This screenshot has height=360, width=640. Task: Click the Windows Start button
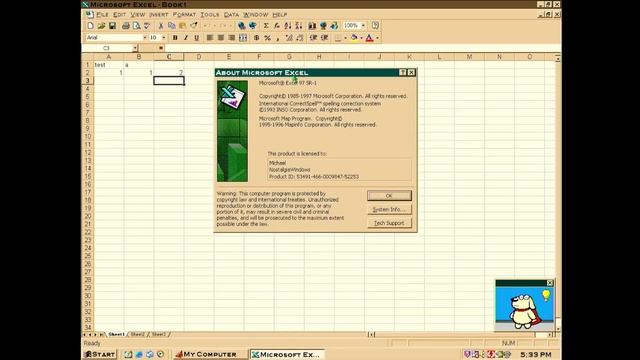click(100, 354)
